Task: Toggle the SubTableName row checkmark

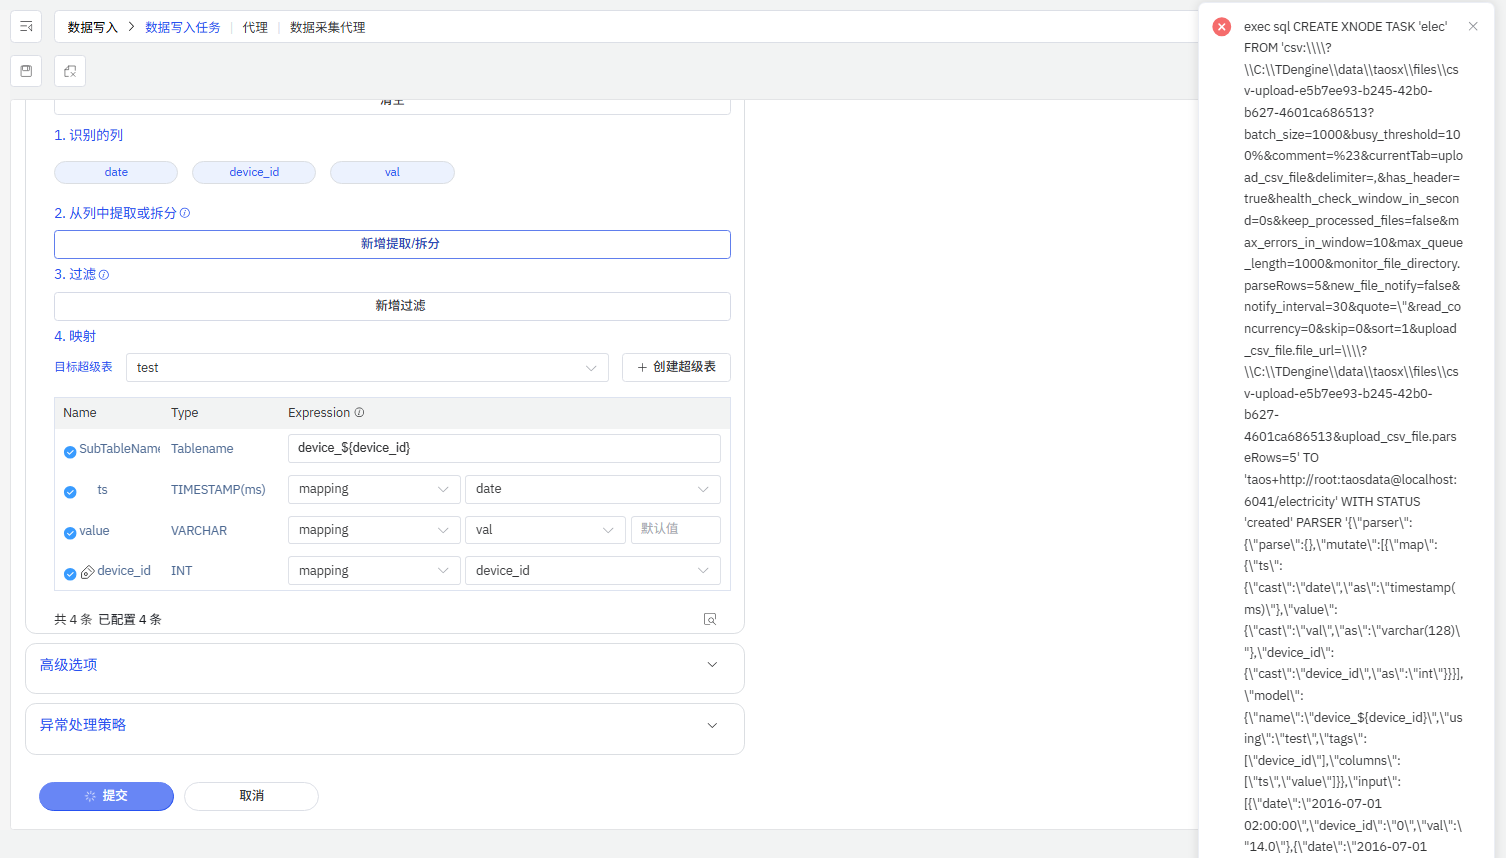Action: [70, 452]
